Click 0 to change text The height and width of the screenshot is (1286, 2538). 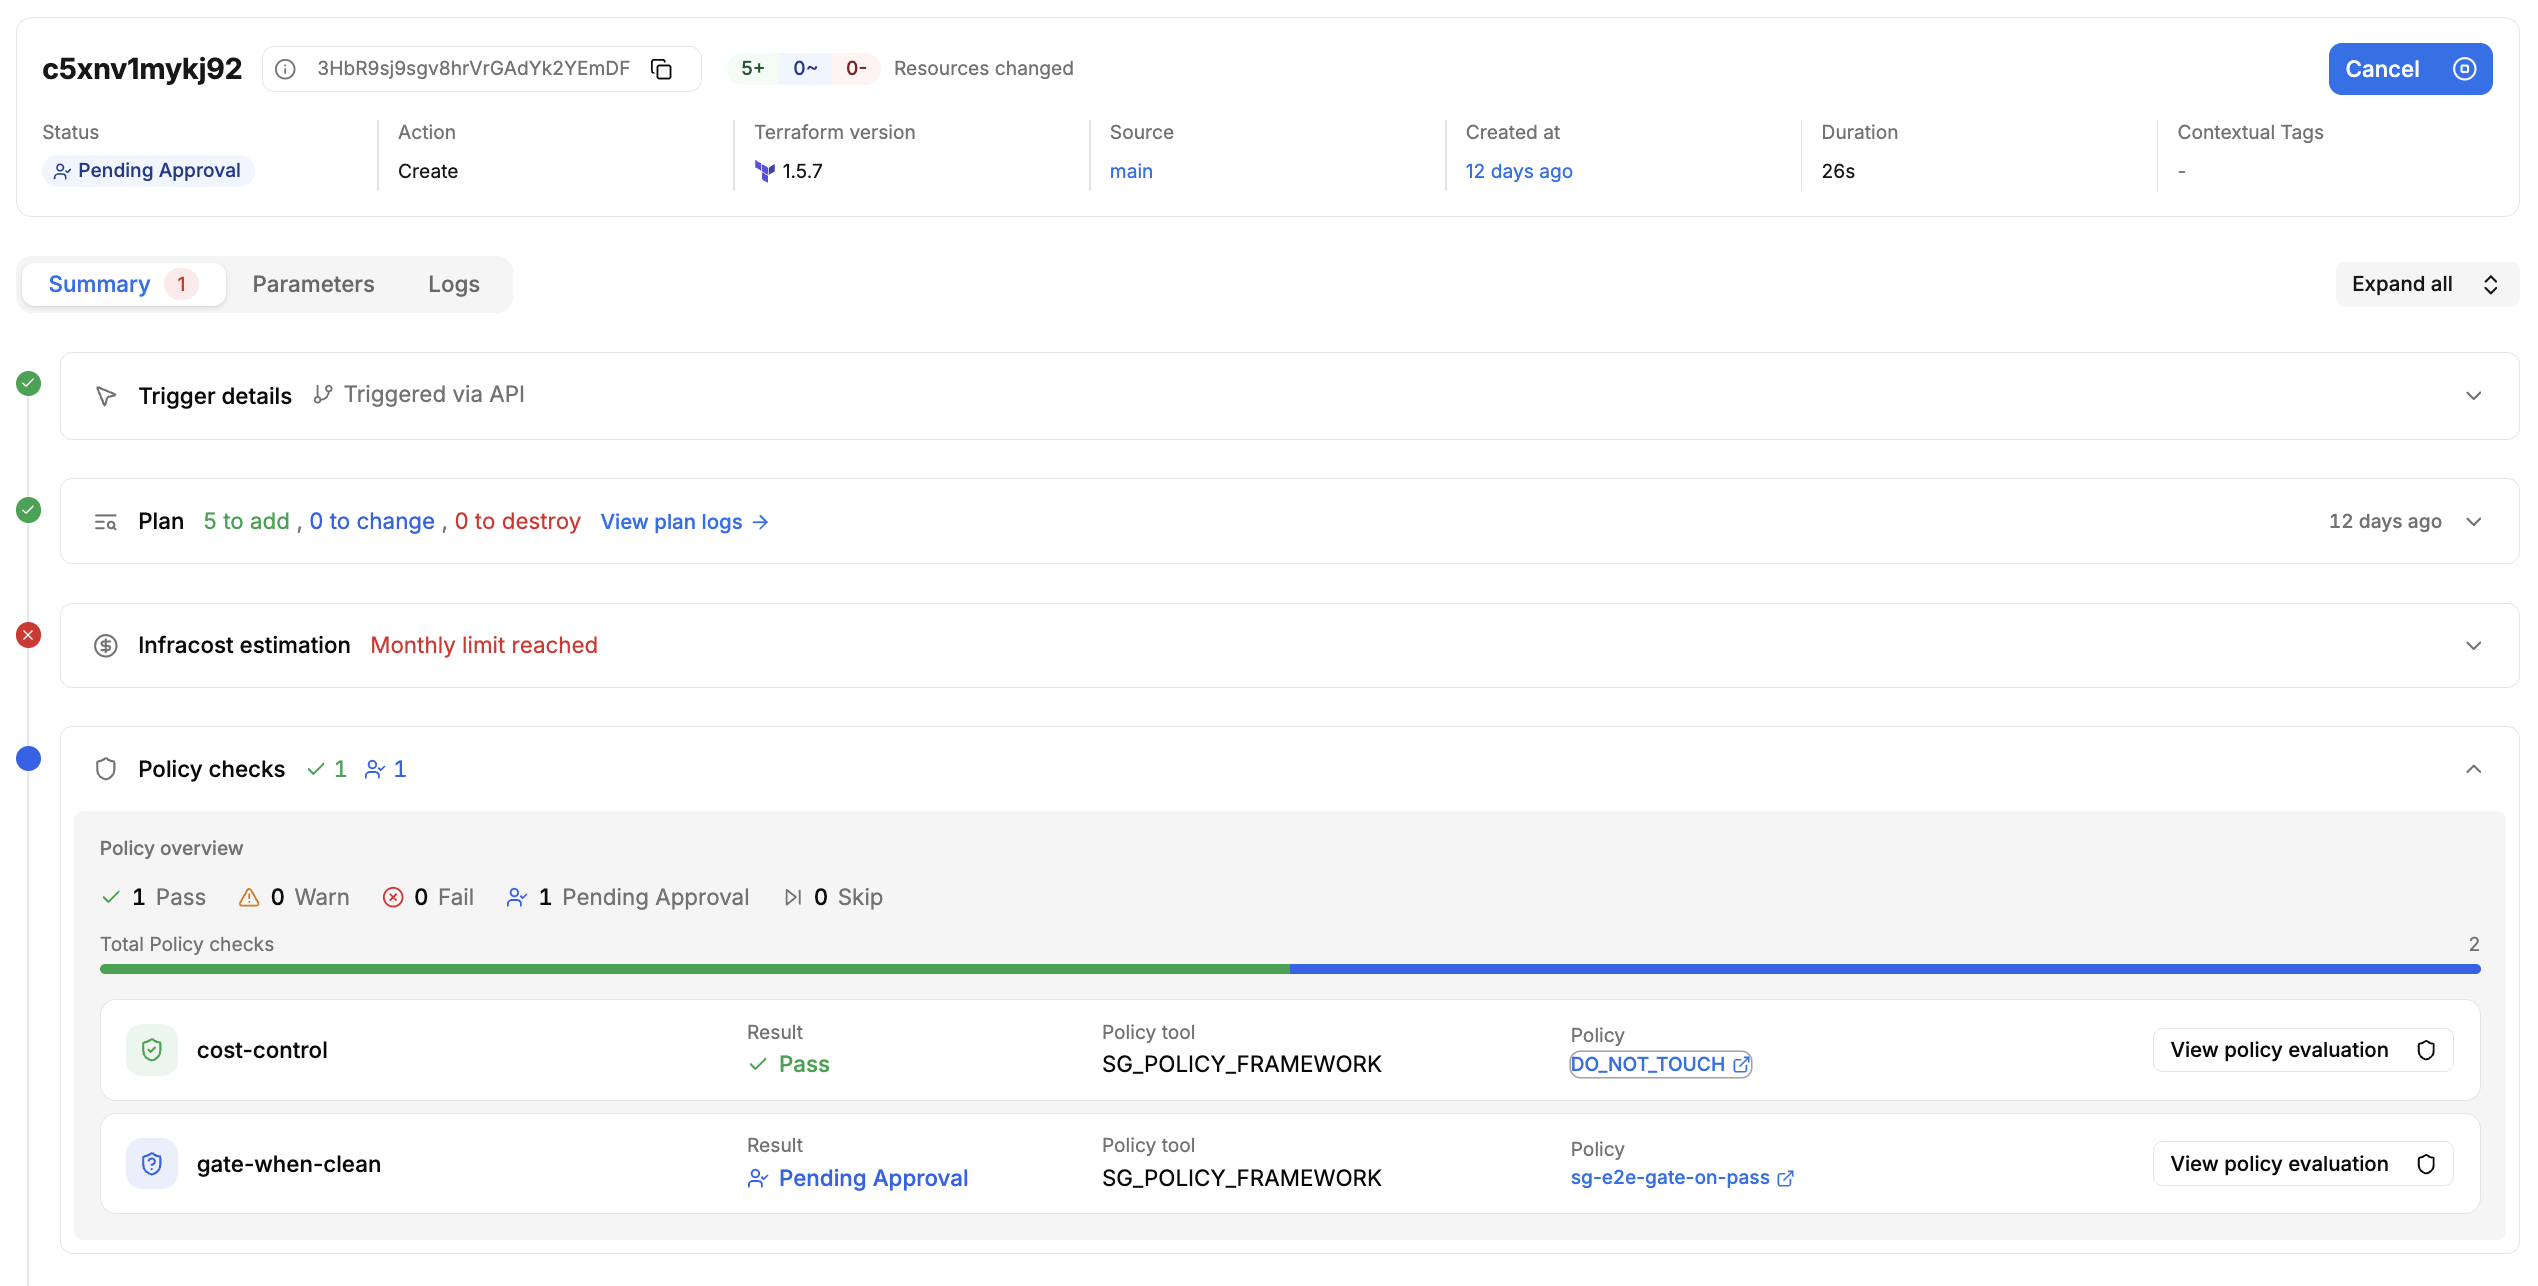(372, 521)
